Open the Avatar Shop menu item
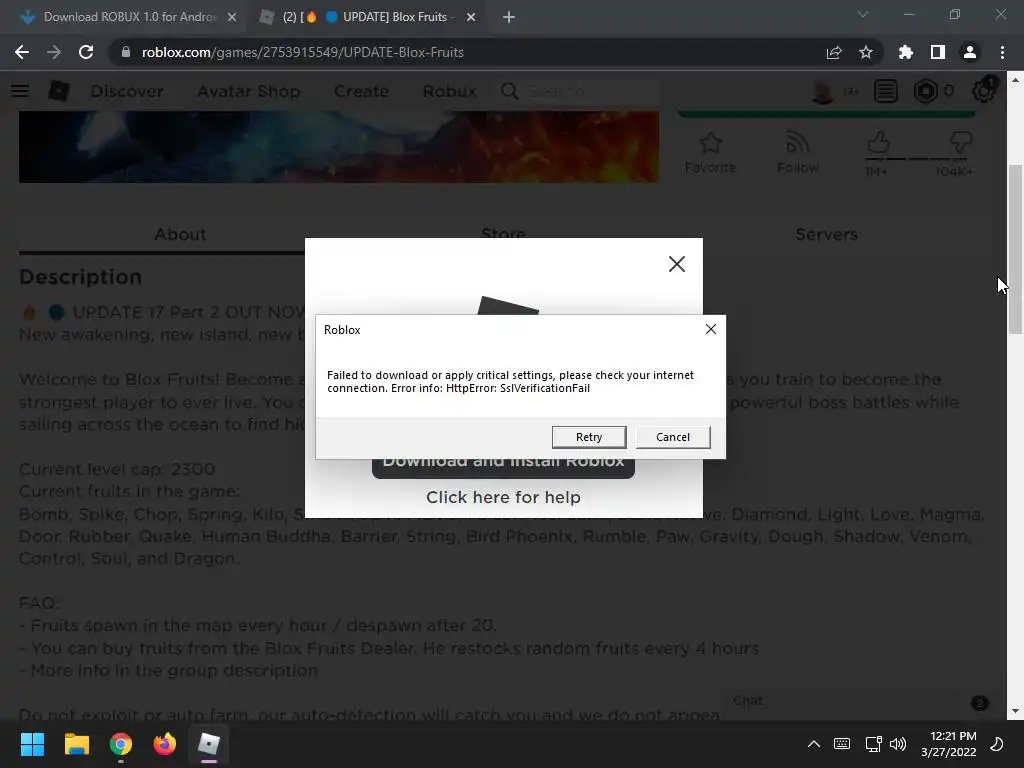This screenshot has height=768, width=1024. (249, 91)
